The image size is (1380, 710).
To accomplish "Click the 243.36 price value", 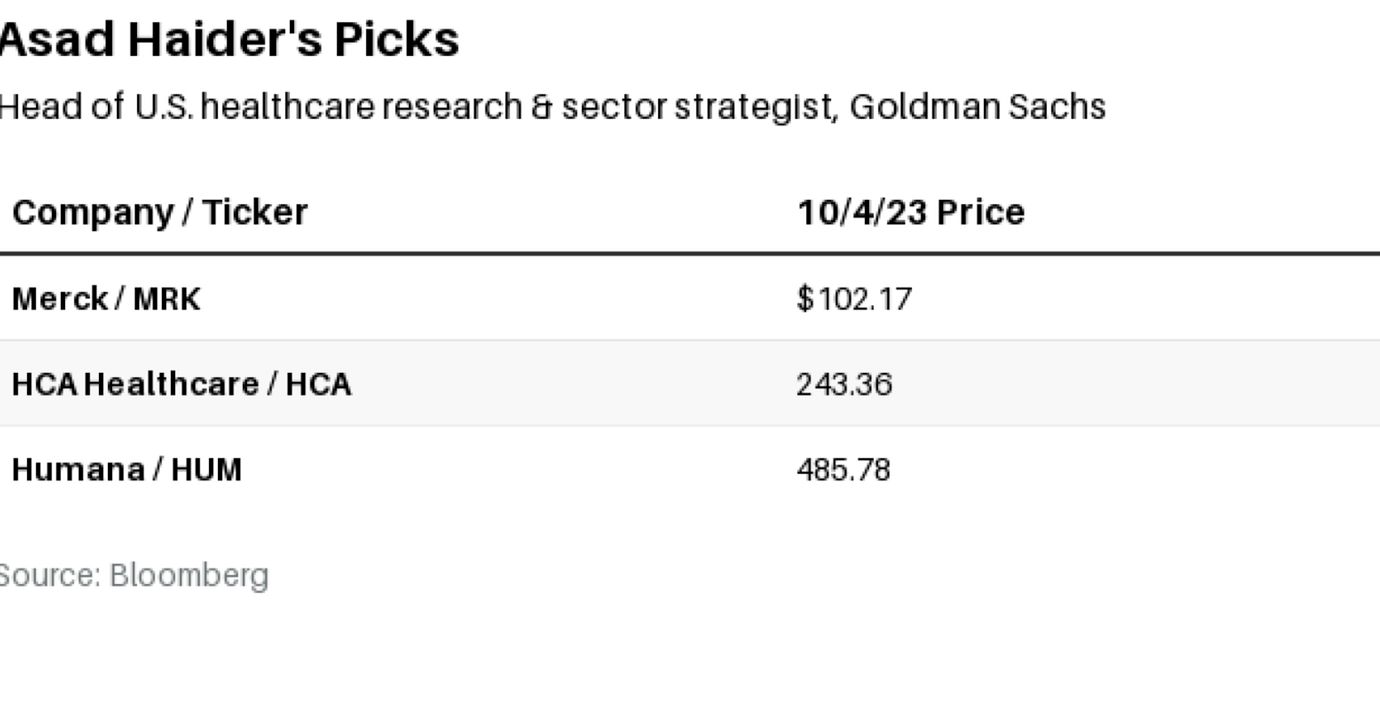I will click(843, 384).
